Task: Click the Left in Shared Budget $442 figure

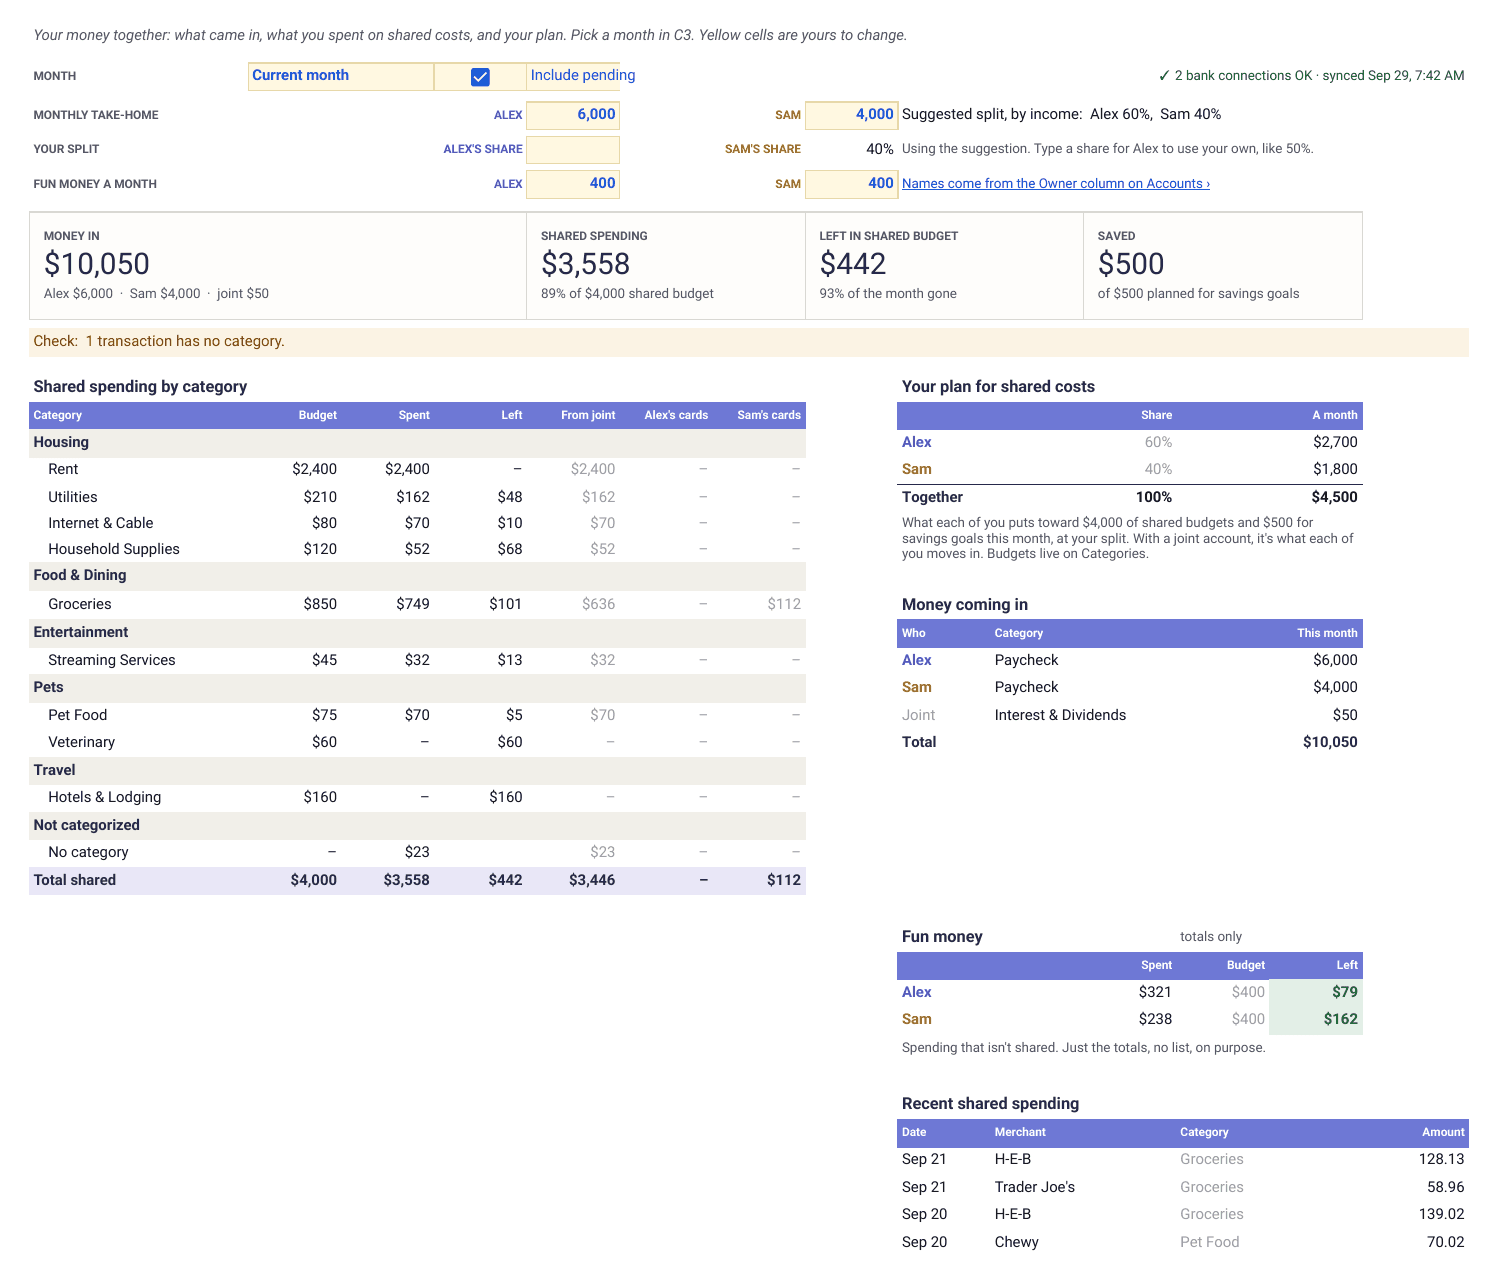Action: click(x=853, y=264)
